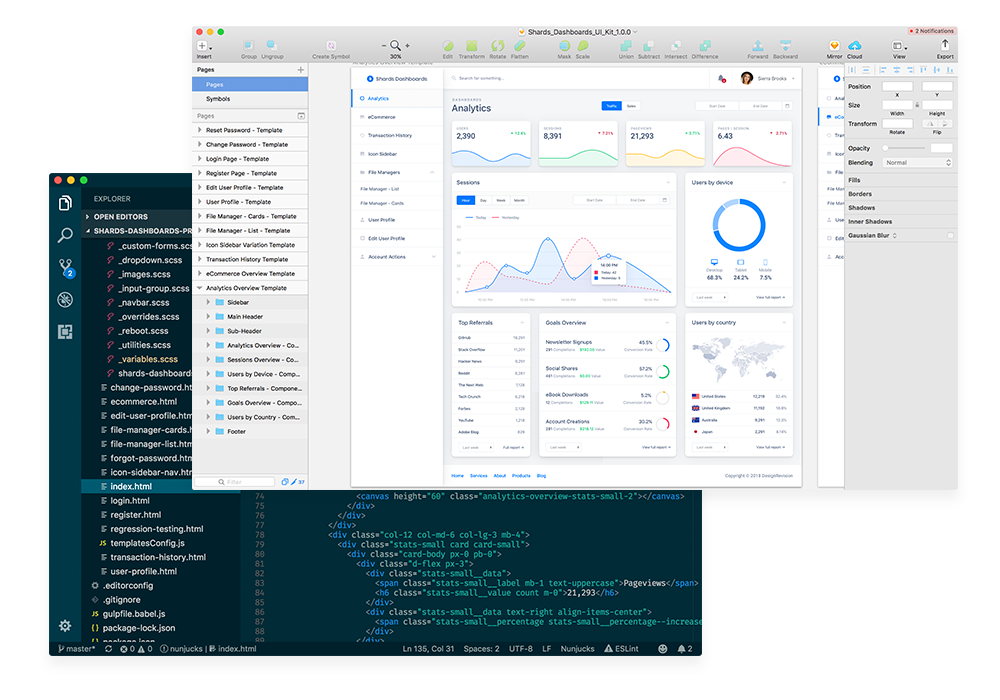
Task: Click the layer Filter field in Sketch
Action: click(235, 482)
